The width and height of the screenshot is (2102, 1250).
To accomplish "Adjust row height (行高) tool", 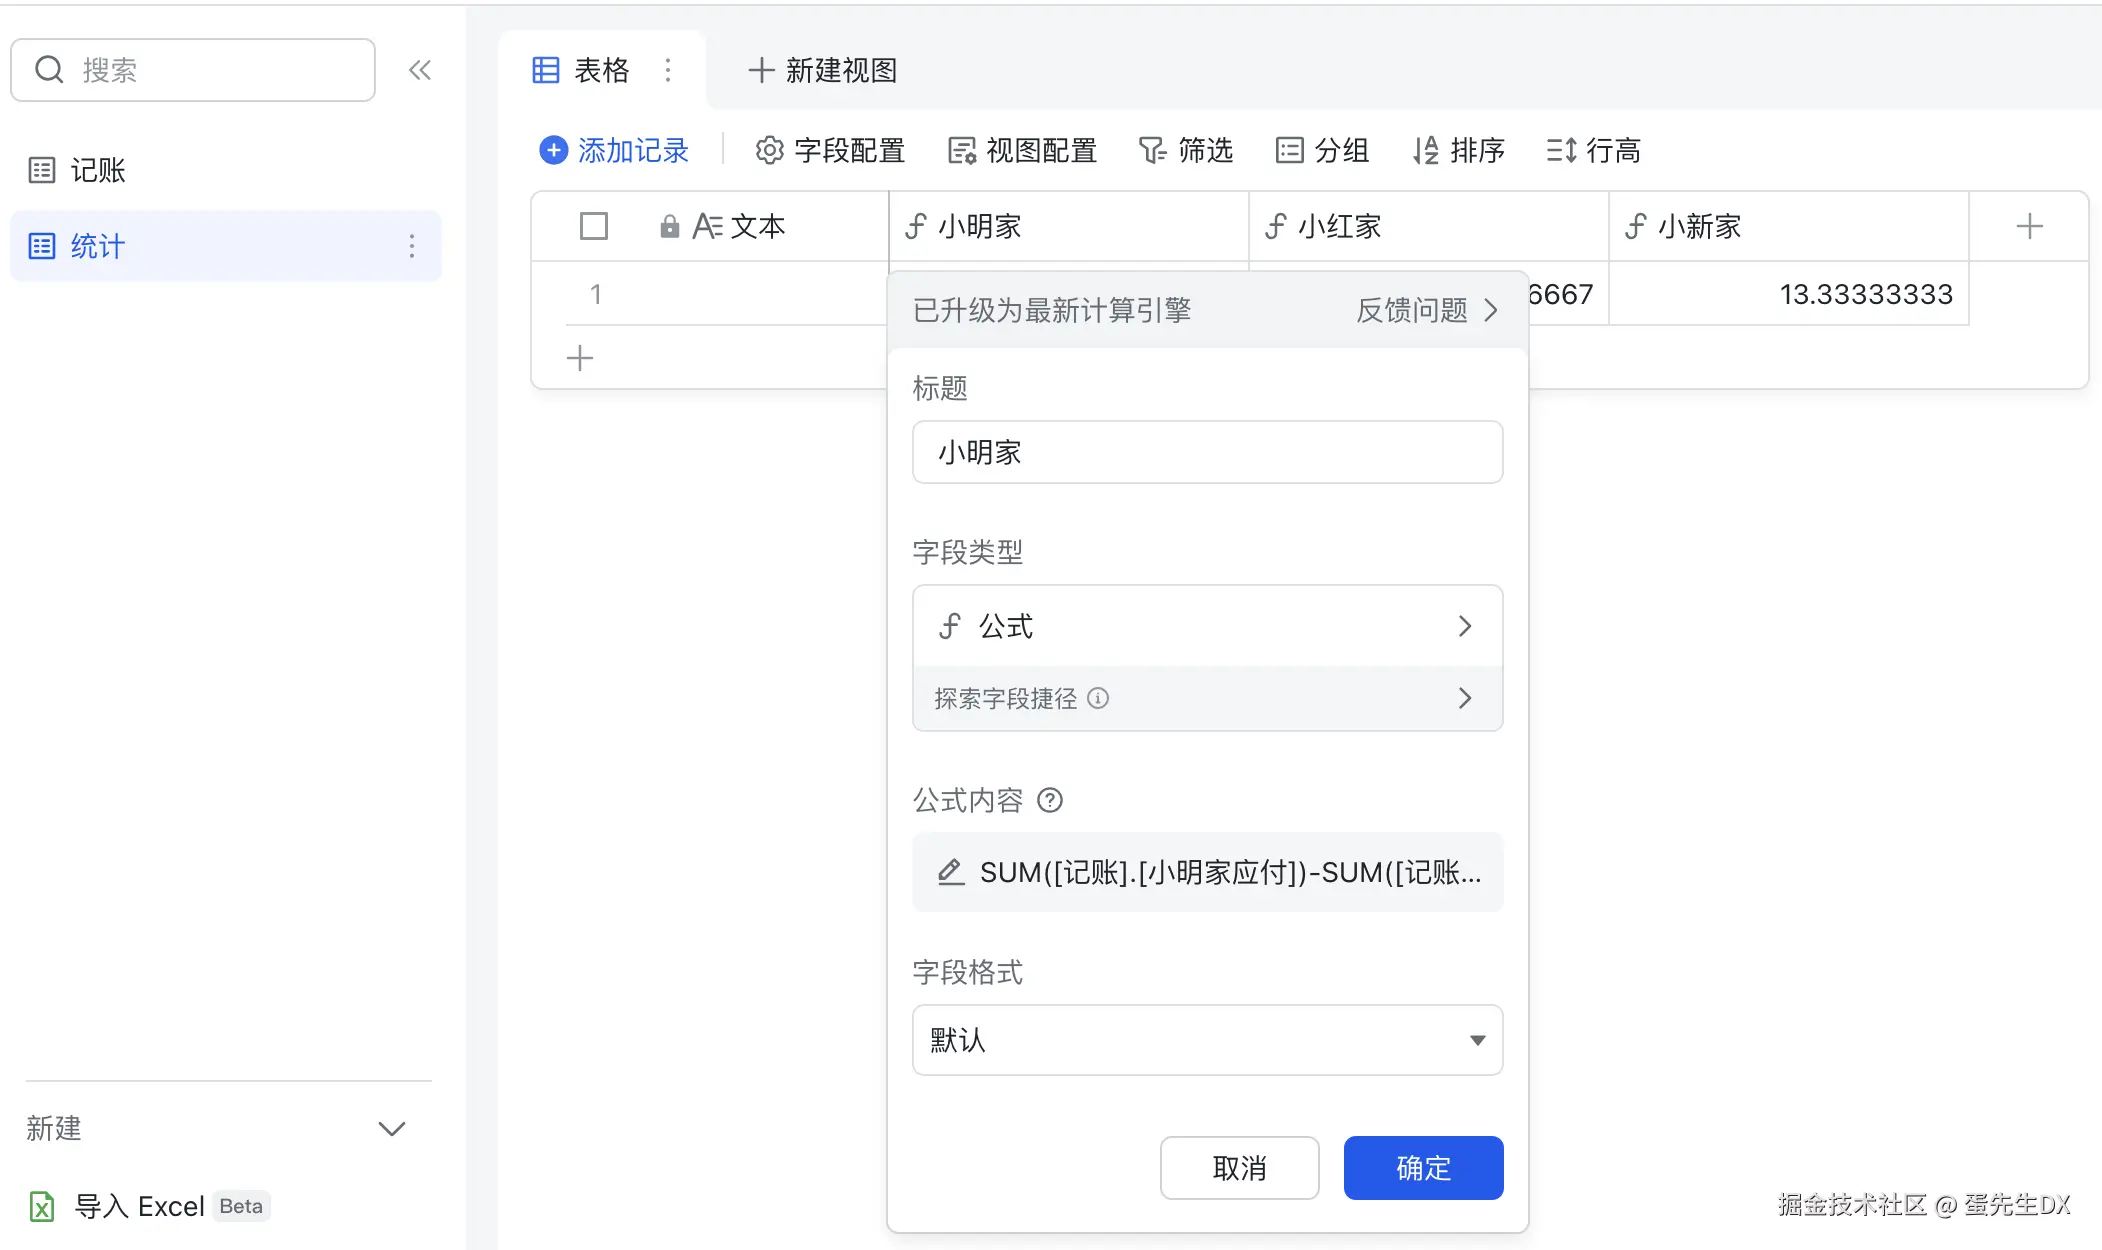I will click(1593, 150).
